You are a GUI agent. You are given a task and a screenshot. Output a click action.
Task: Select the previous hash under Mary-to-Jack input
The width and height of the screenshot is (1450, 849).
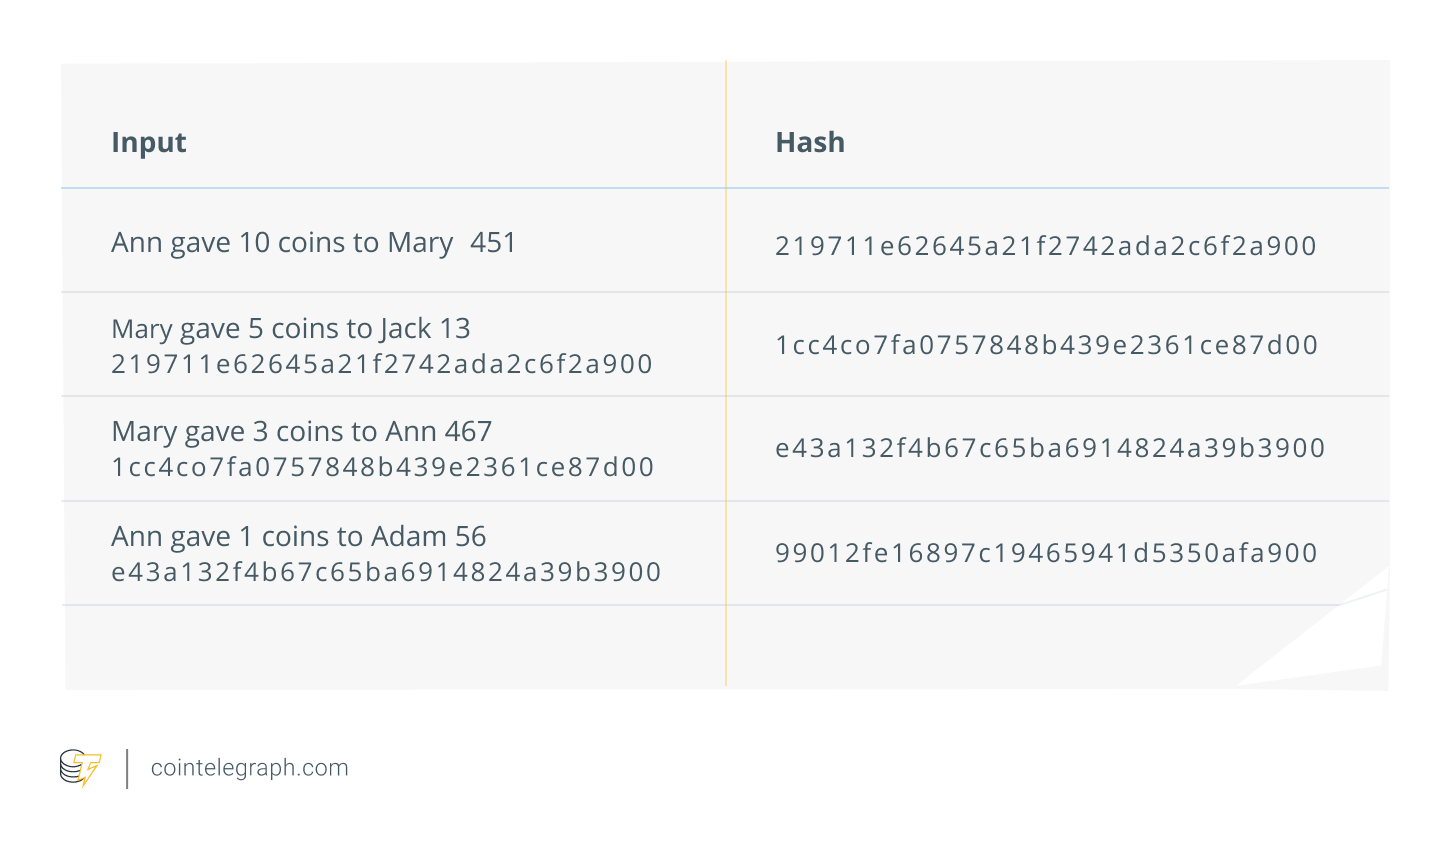coord(382,364)
